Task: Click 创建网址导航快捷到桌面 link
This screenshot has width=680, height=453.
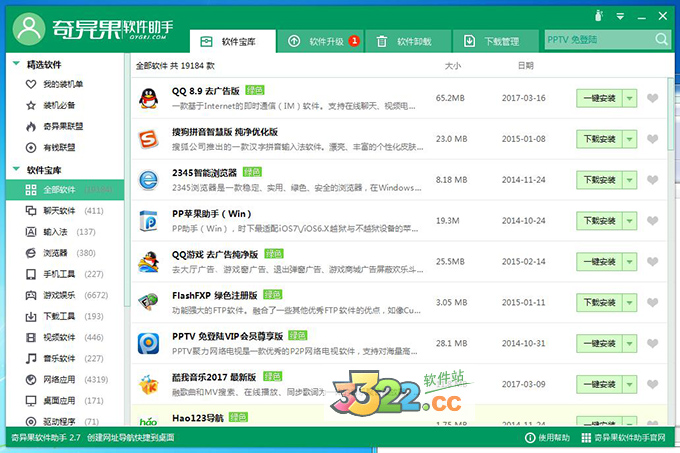Action: coord(131,437)
